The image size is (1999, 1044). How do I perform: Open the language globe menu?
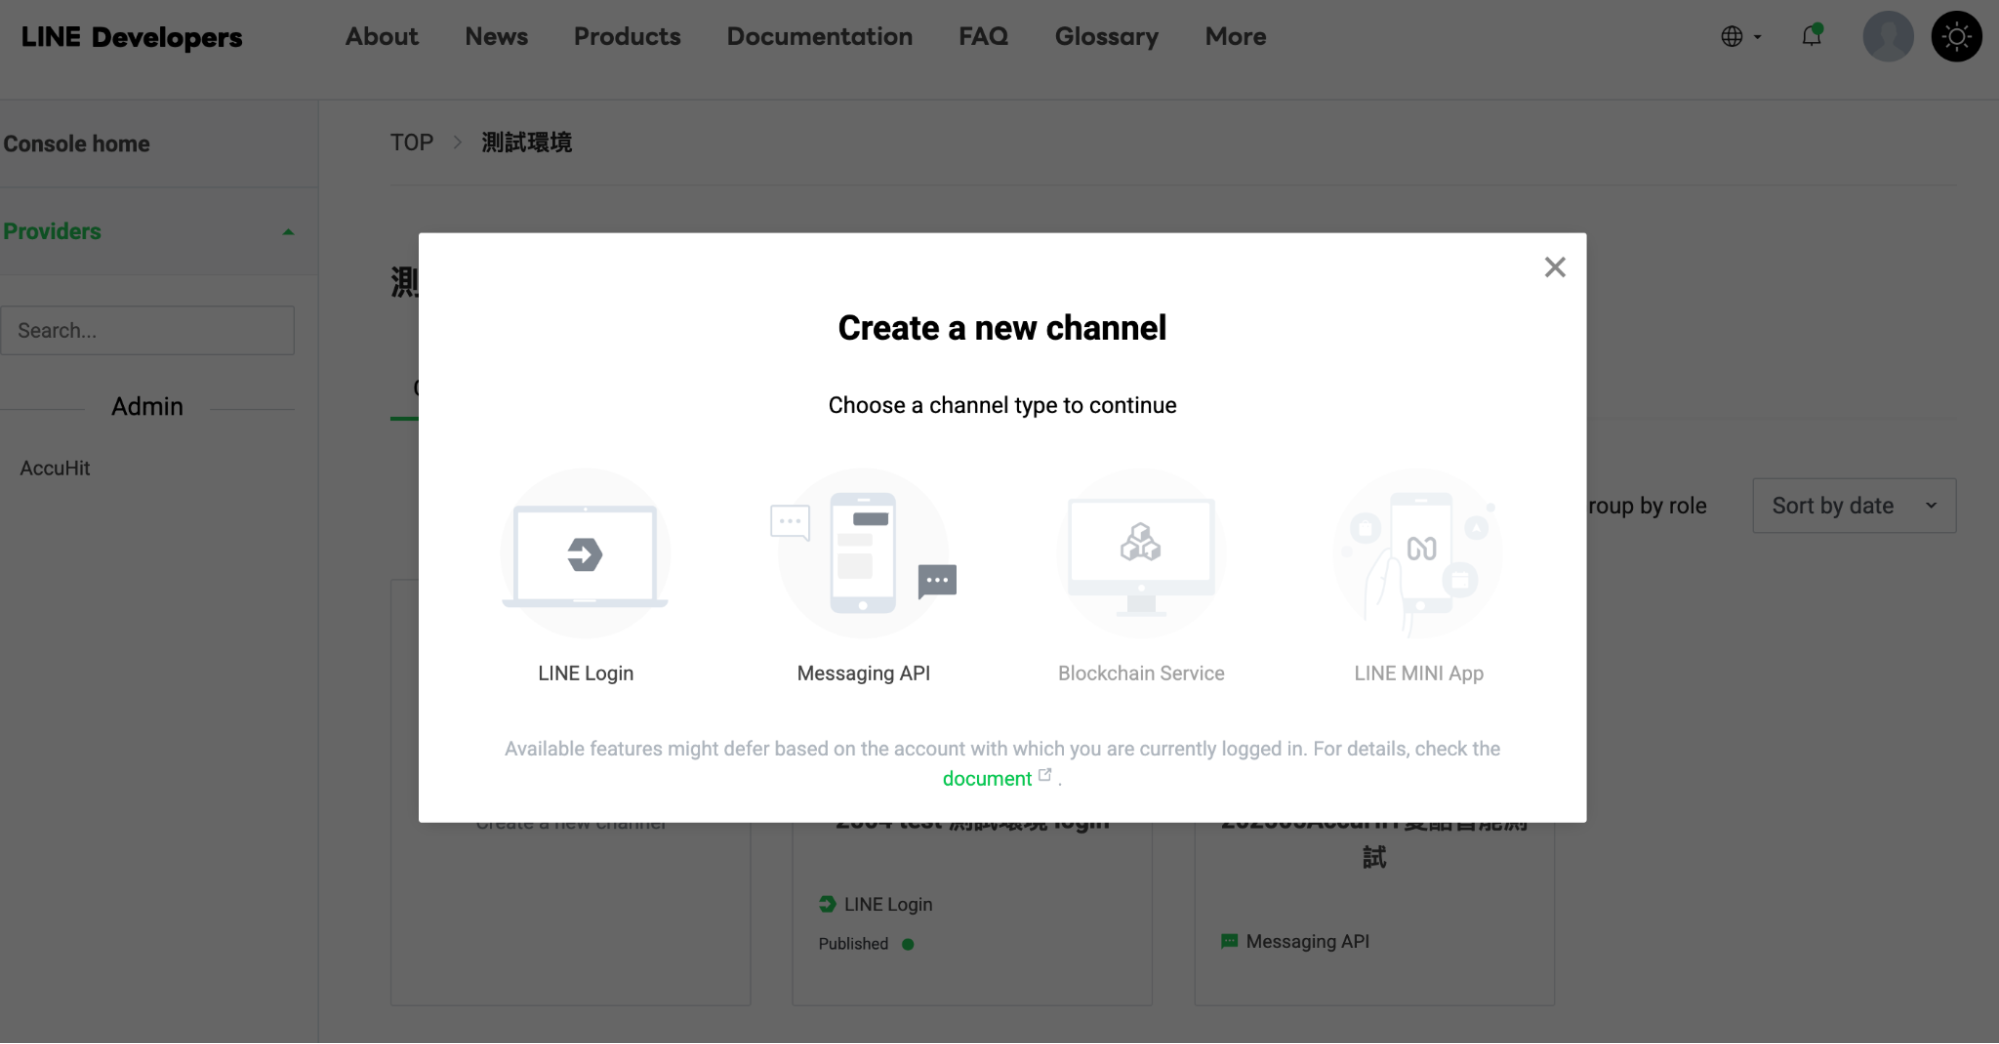tap(1741, 37)
